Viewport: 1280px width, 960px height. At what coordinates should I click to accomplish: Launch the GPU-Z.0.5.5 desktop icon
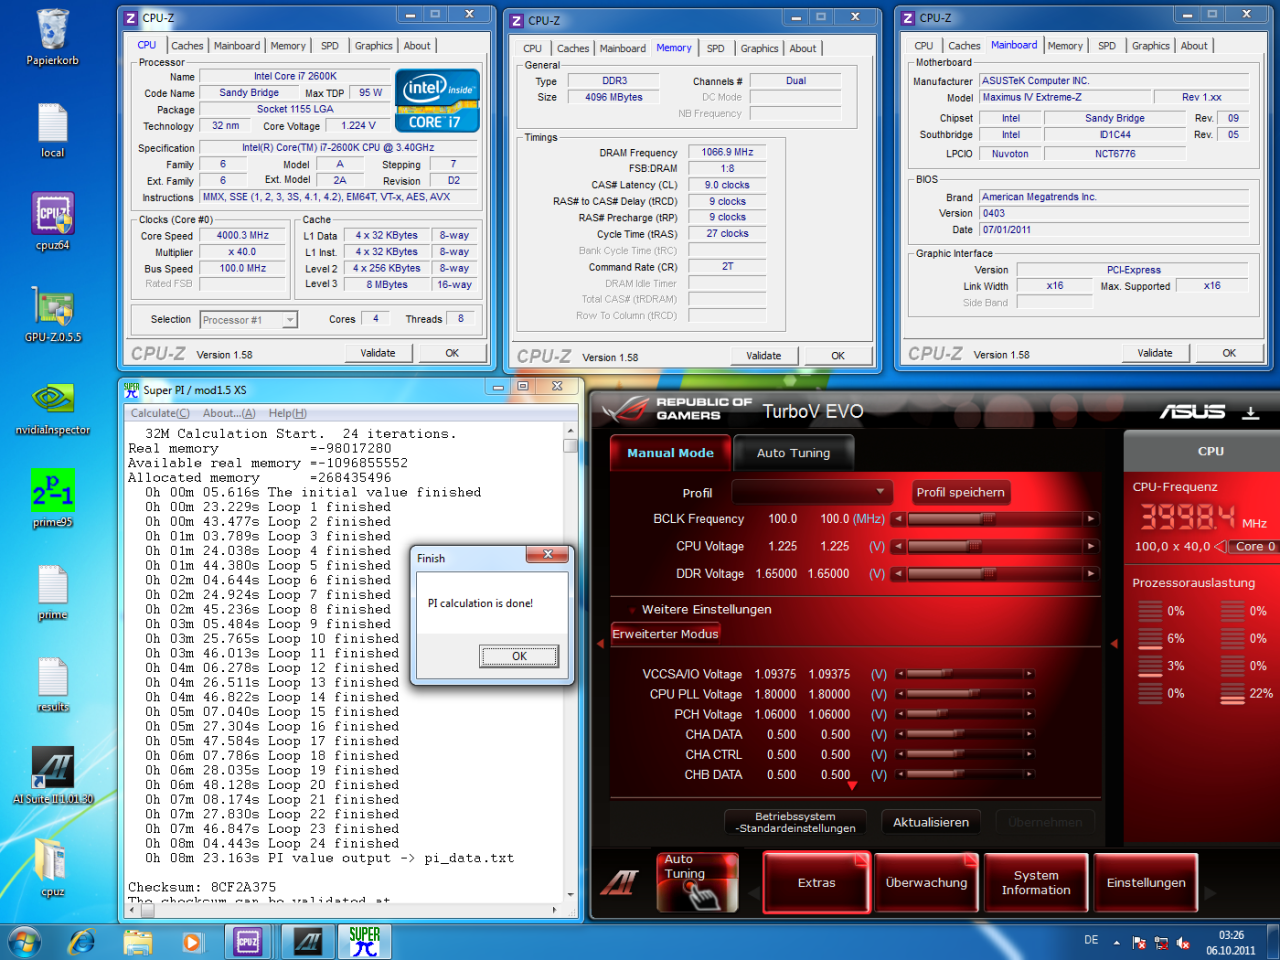53,314
